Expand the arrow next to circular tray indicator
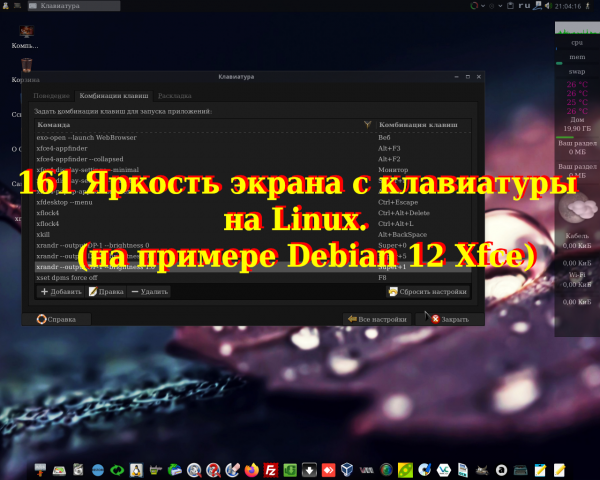The image size is (600, 480). click(483, 6)
